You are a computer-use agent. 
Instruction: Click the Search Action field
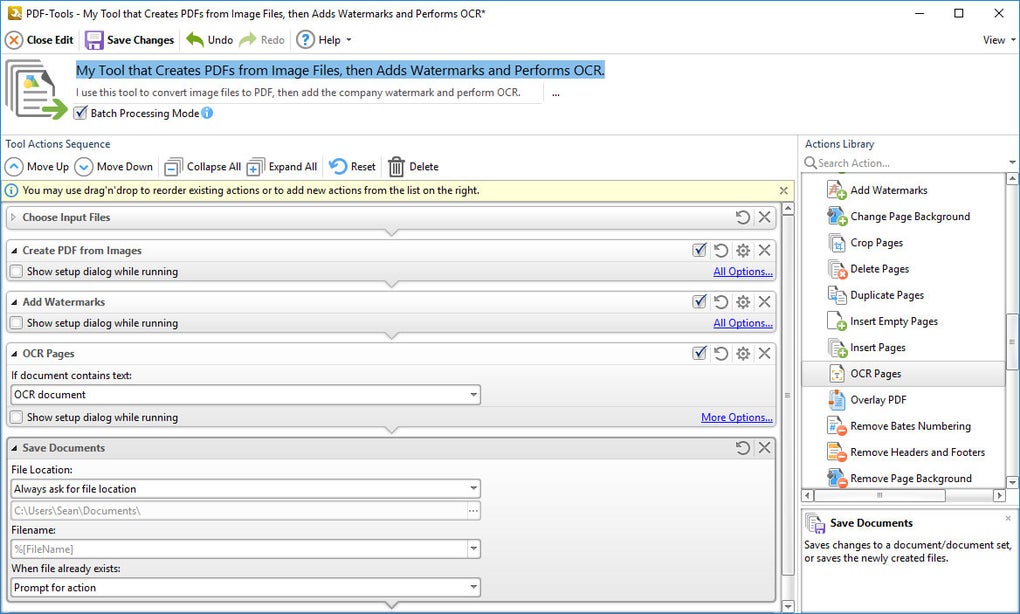point(907,163)
